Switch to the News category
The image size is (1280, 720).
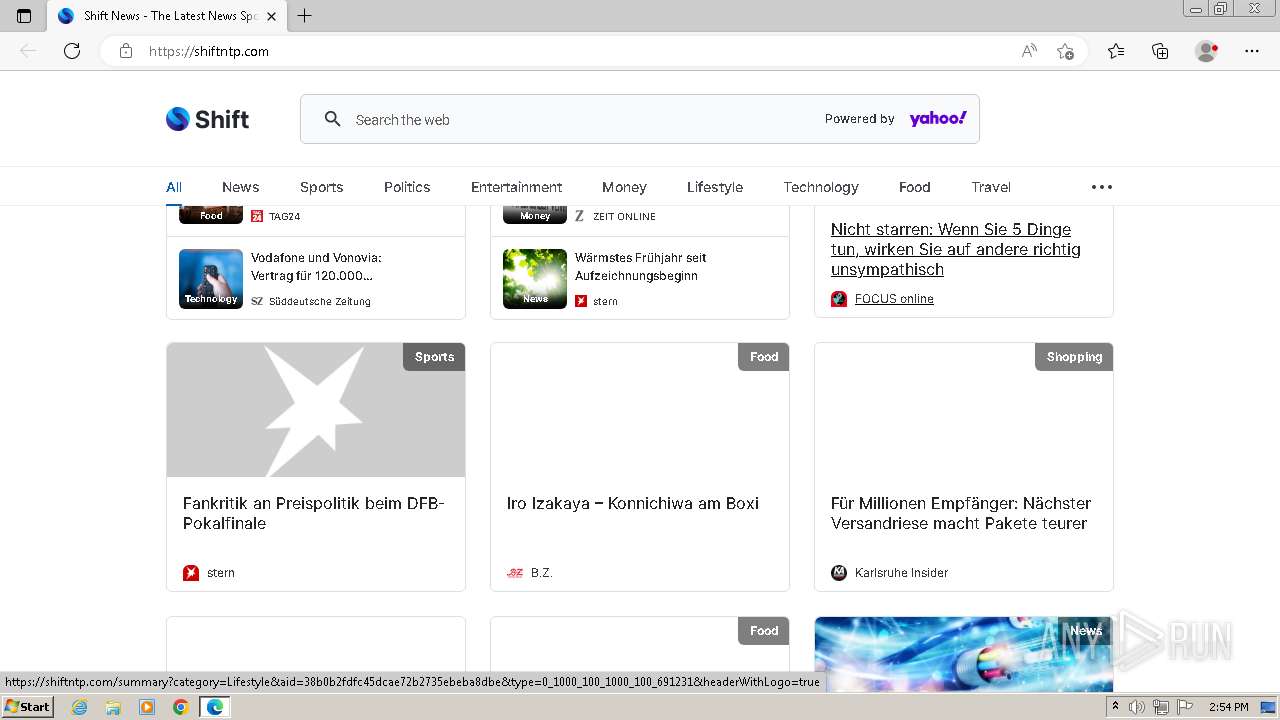[240, 187]
